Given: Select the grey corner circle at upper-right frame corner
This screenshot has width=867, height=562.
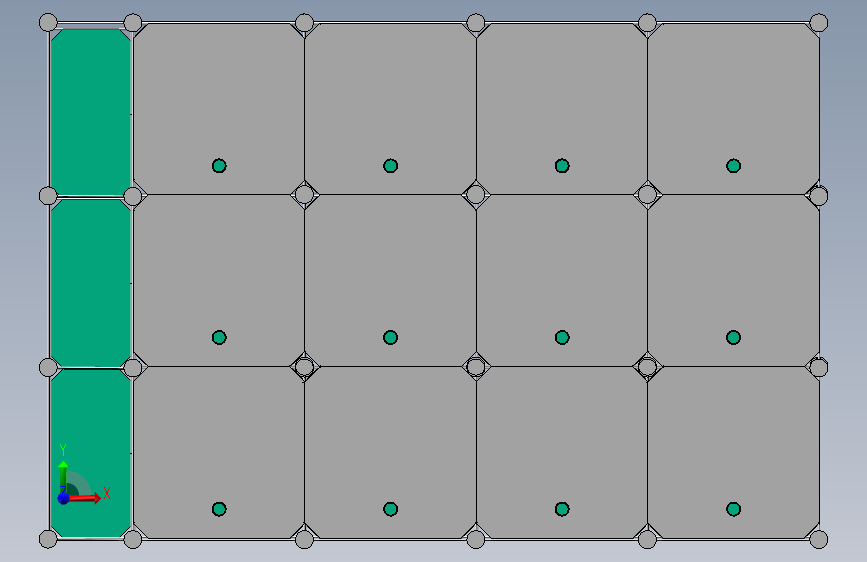Looking at the screenshot, I should coord(818,23).
